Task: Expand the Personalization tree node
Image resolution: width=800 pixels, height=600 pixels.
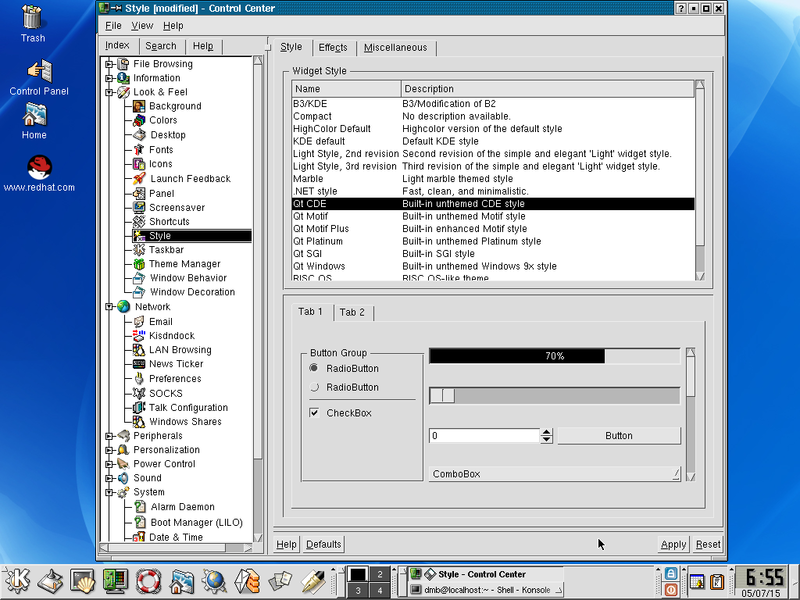Action: click(x=109, y=450)
